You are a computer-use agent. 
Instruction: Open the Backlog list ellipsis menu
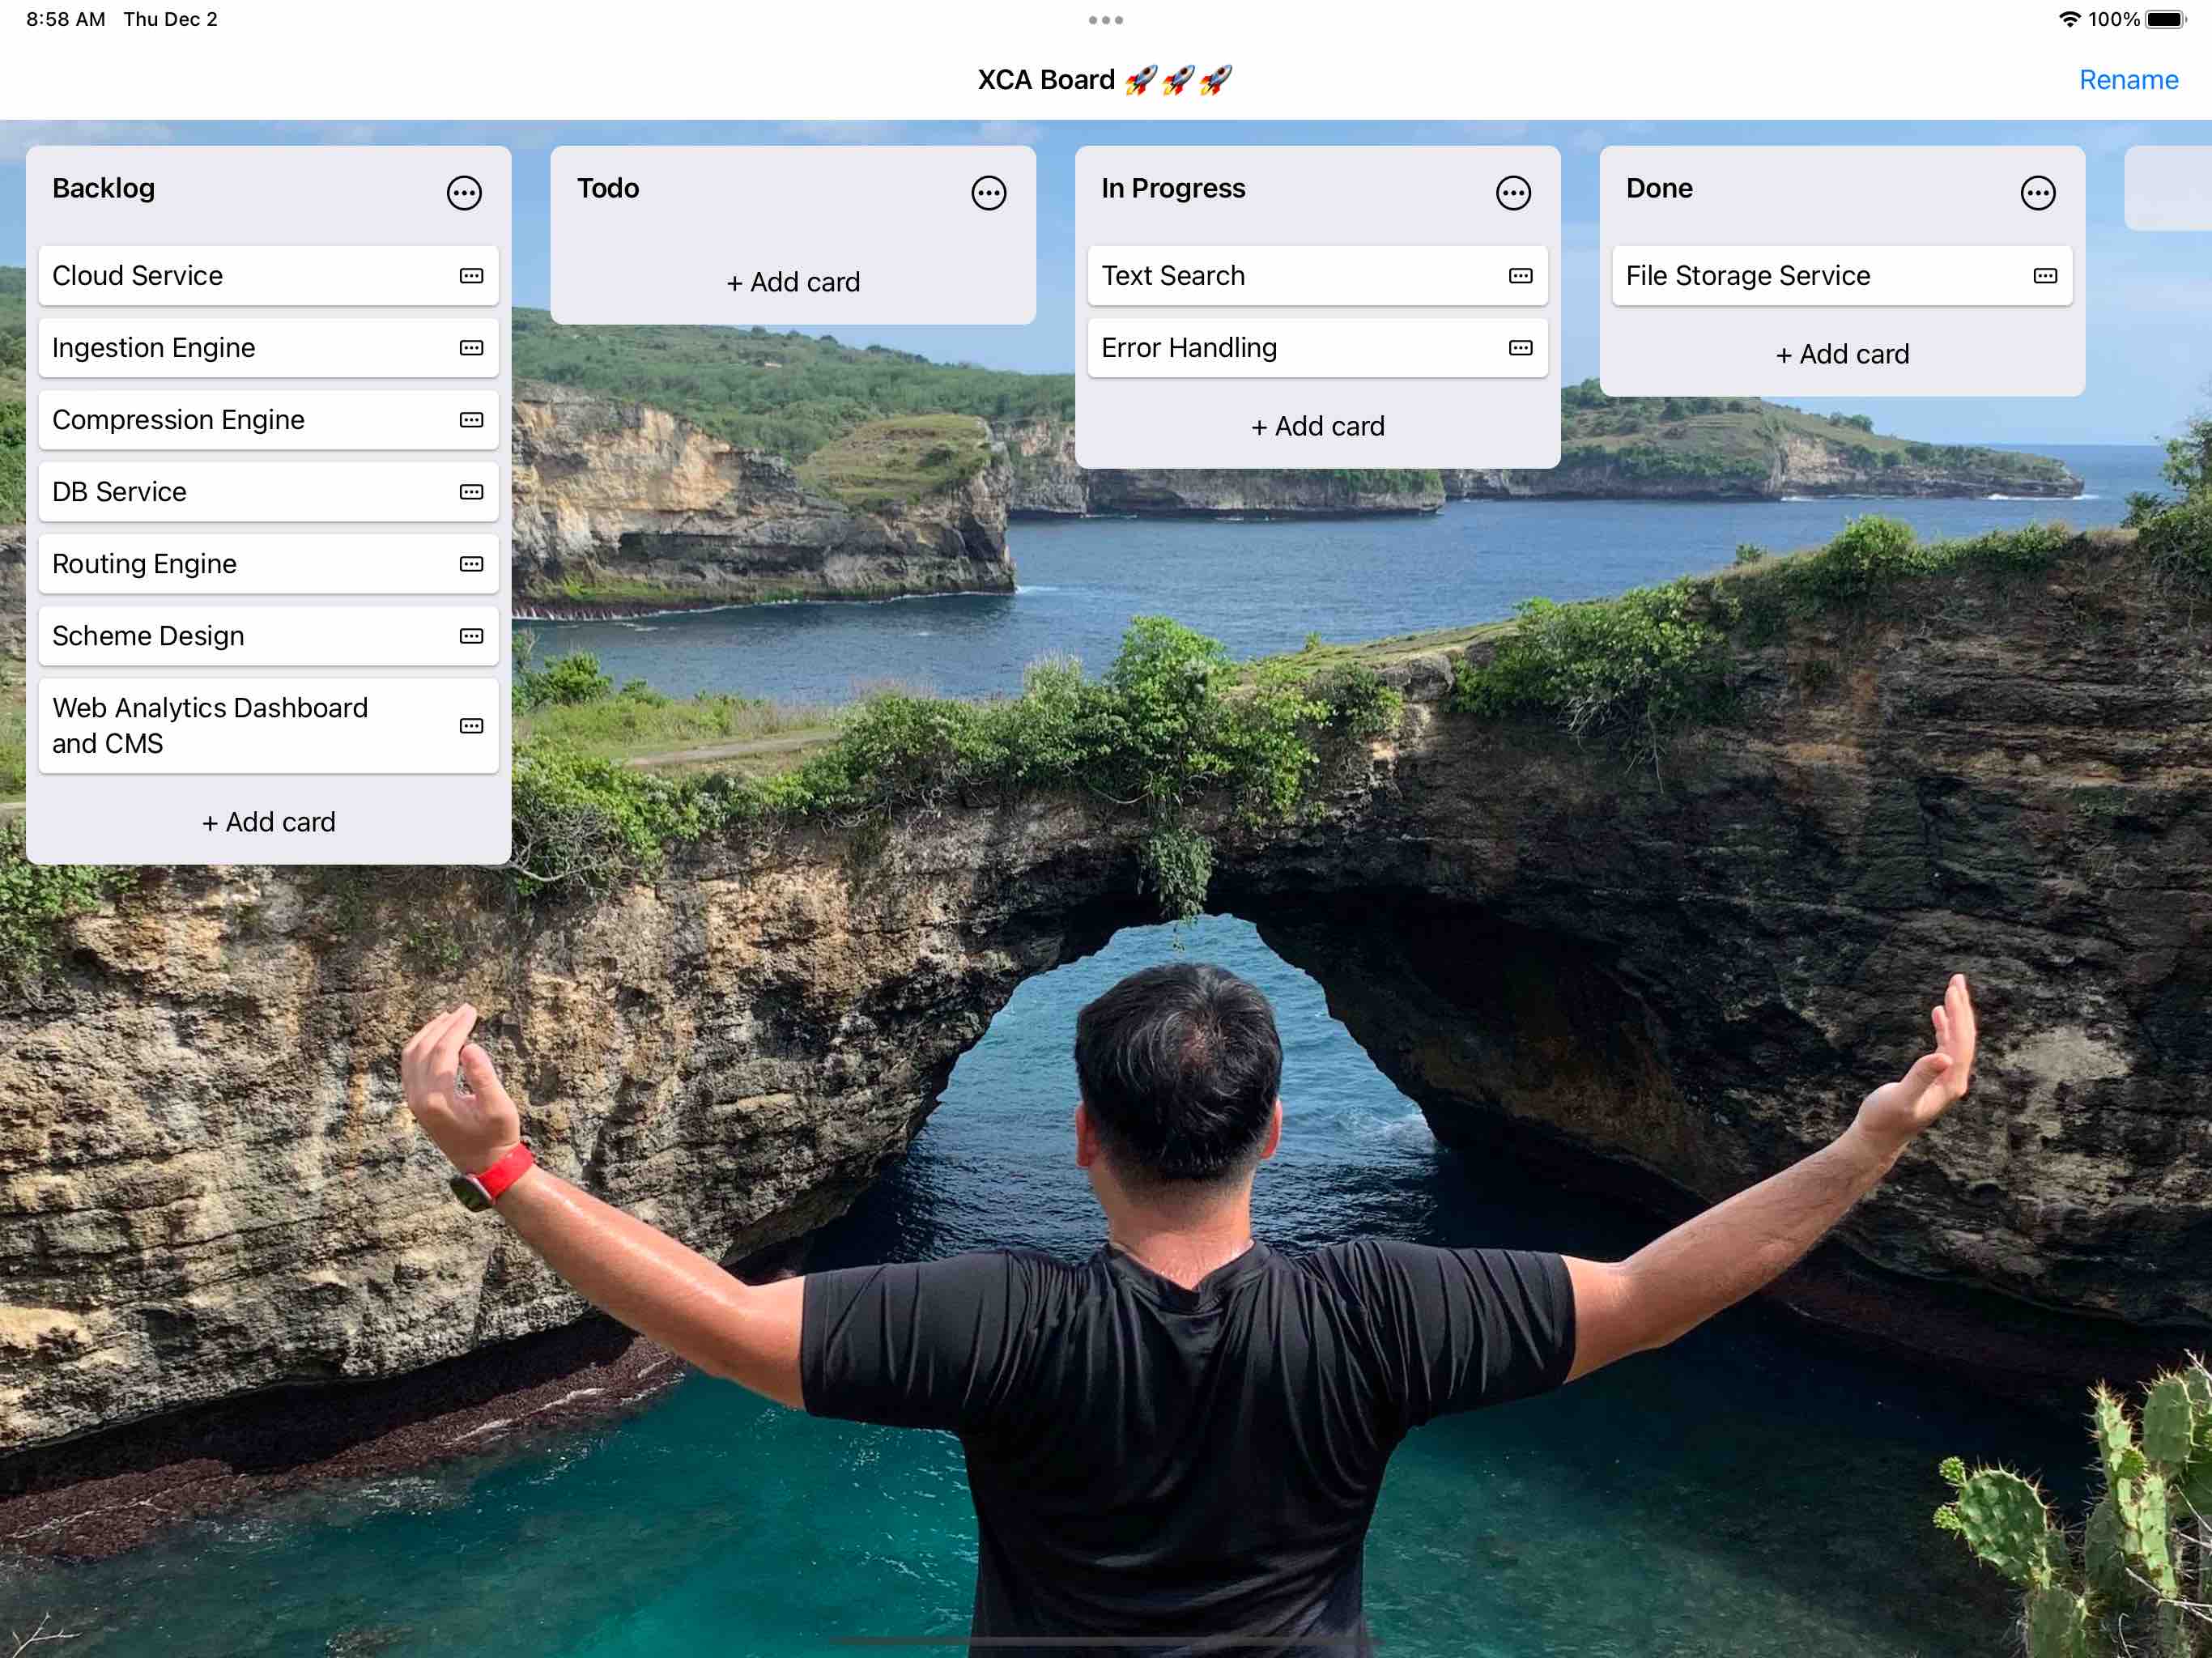pos(464,193)
